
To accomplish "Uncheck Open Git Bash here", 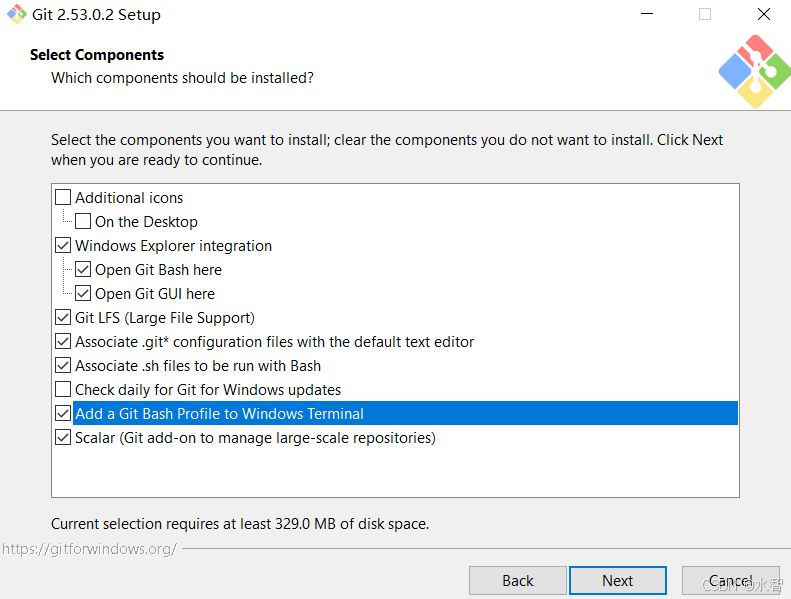I will click(x=83, y=269).
